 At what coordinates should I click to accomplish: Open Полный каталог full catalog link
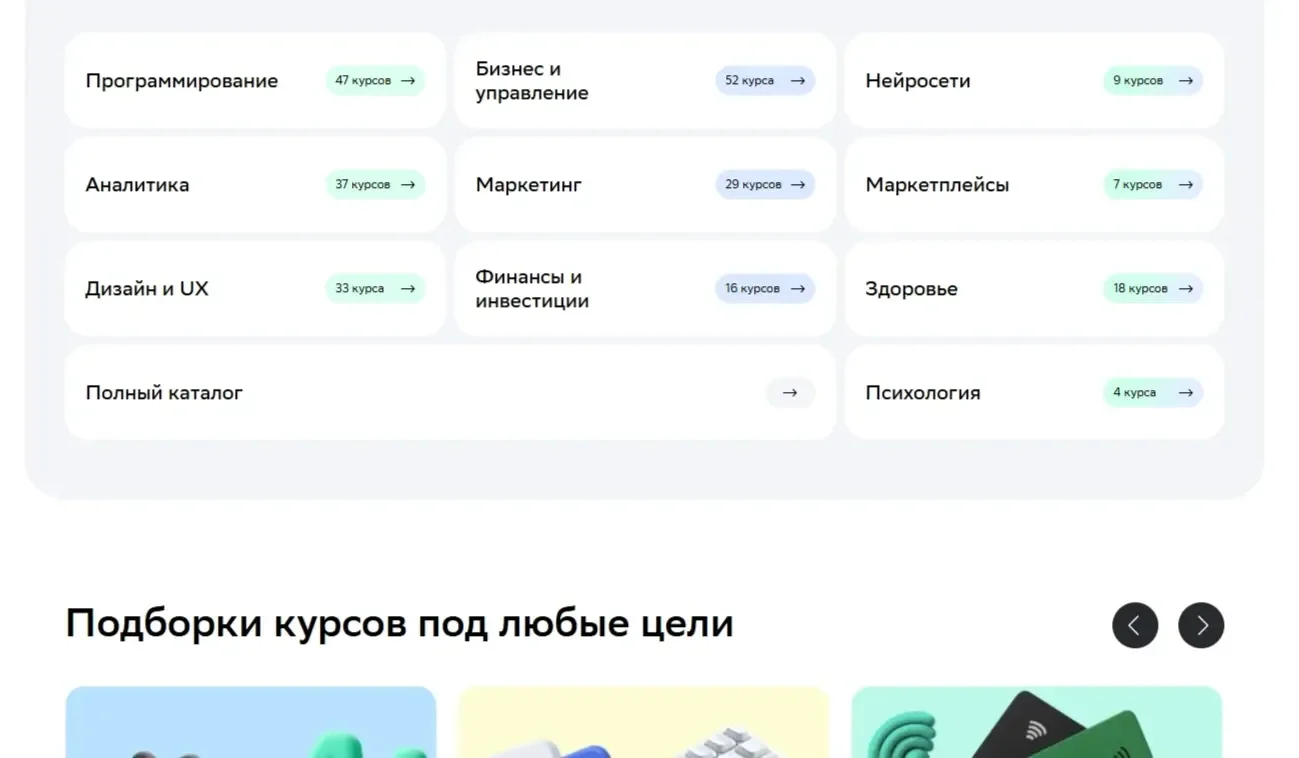[x=450, y=393]
